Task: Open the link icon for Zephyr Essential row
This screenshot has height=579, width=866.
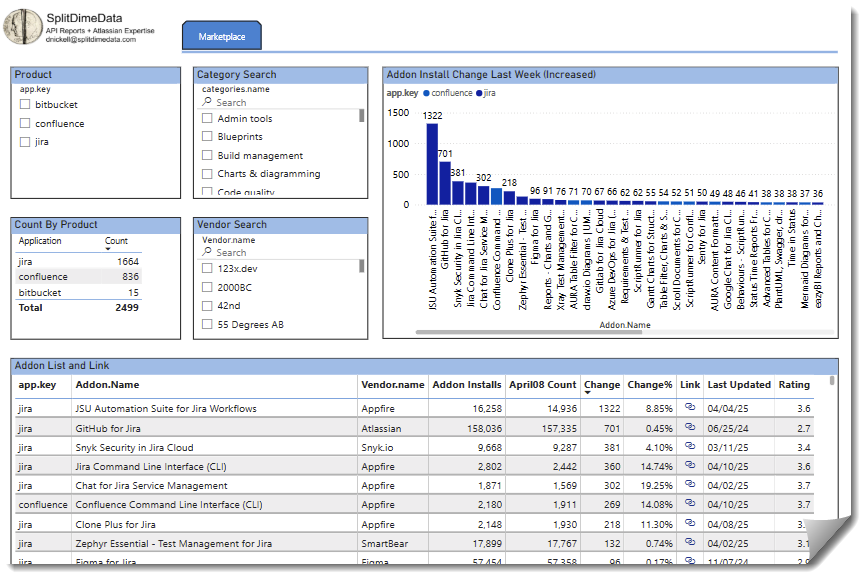Action: click(690, 542)
